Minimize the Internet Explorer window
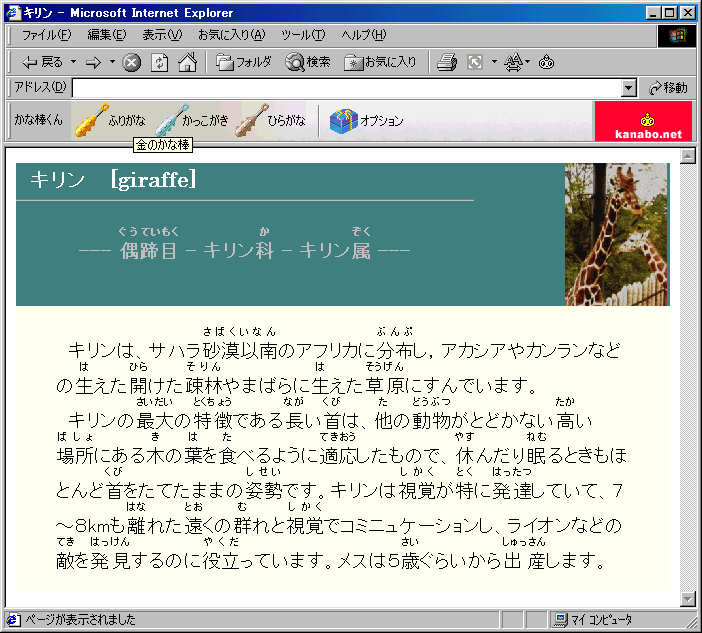This screenshot has height=633, width=702. coord(653,13)
